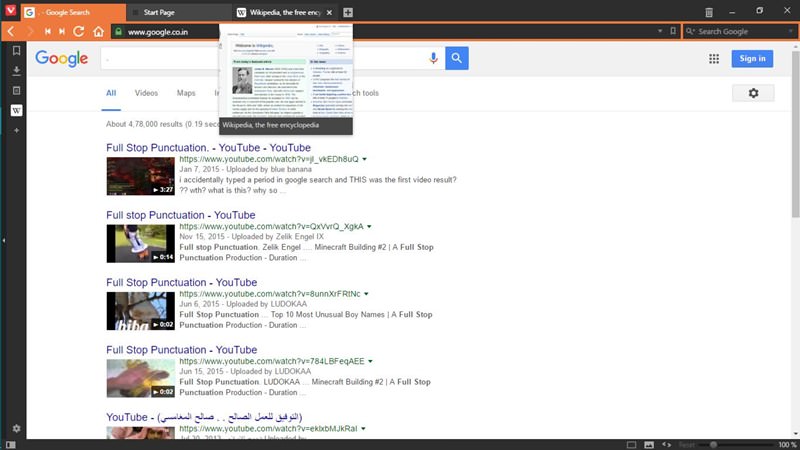Expand the address bar history dropdown
This screenshot has height=450, width=800.
tap(660, 31)
